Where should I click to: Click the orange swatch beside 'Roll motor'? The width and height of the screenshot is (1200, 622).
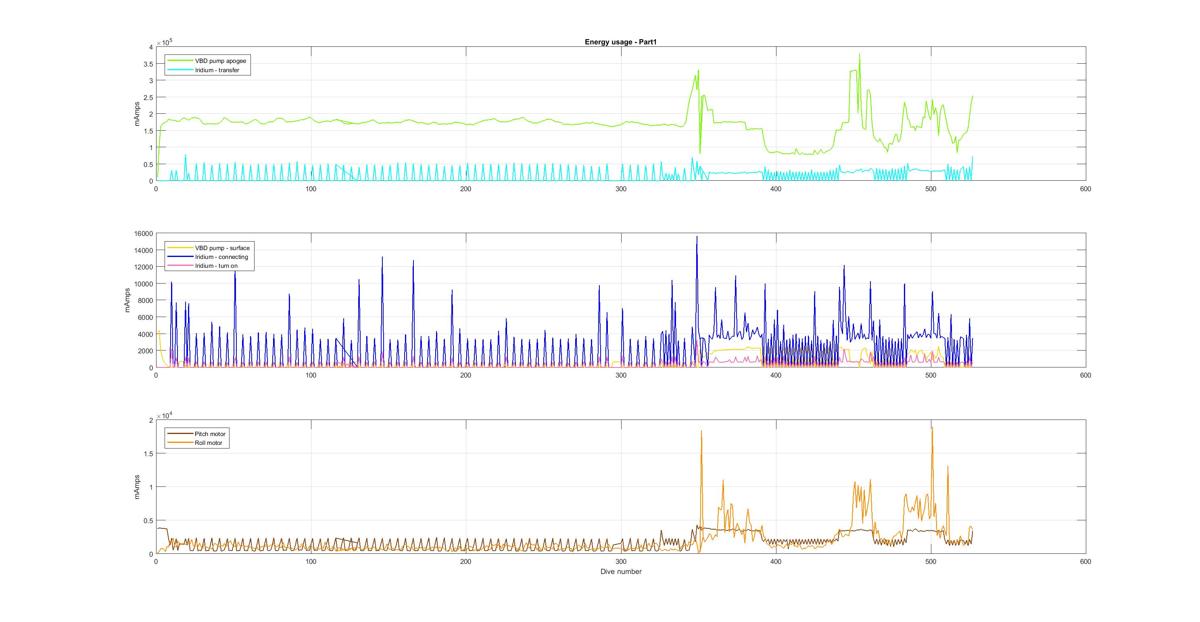180,442
